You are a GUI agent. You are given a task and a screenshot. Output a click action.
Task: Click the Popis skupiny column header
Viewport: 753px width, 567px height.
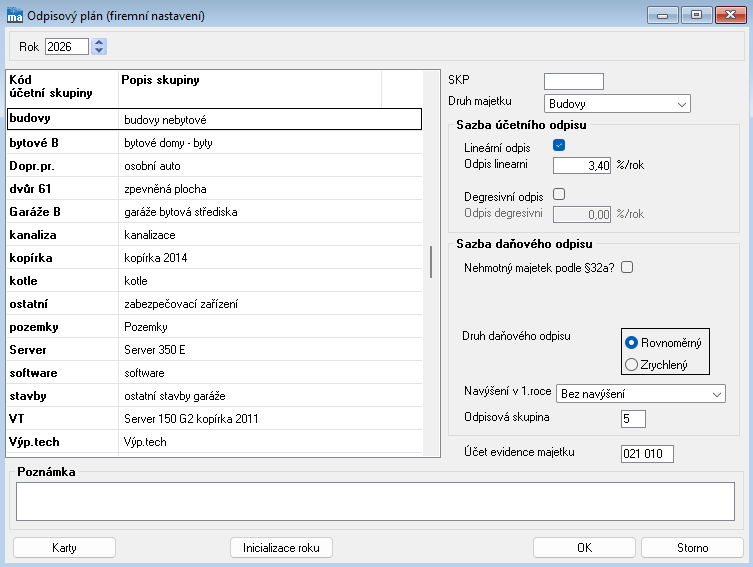coord(250,88)
